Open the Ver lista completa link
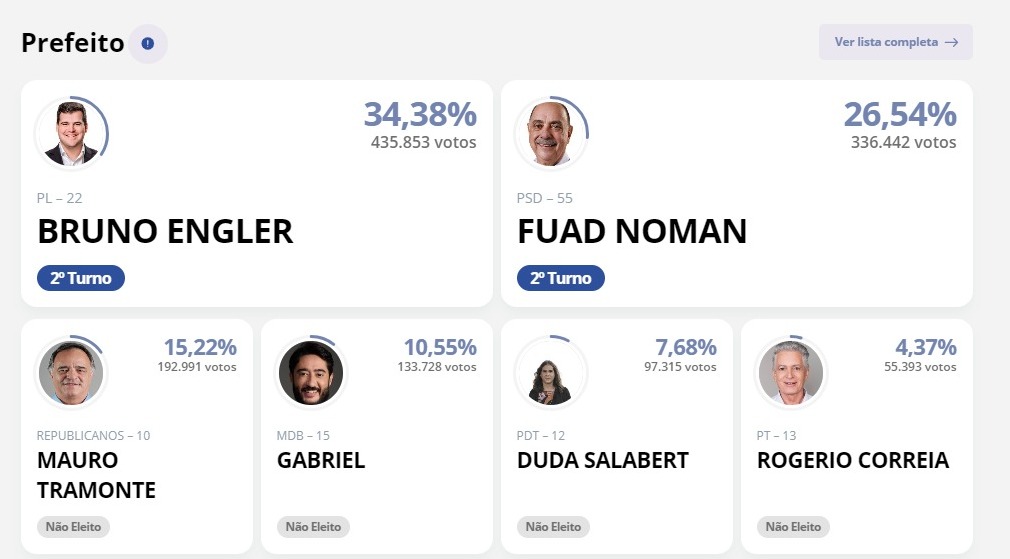The height and width of the screenshot is (559, 1010). [895, 42]
